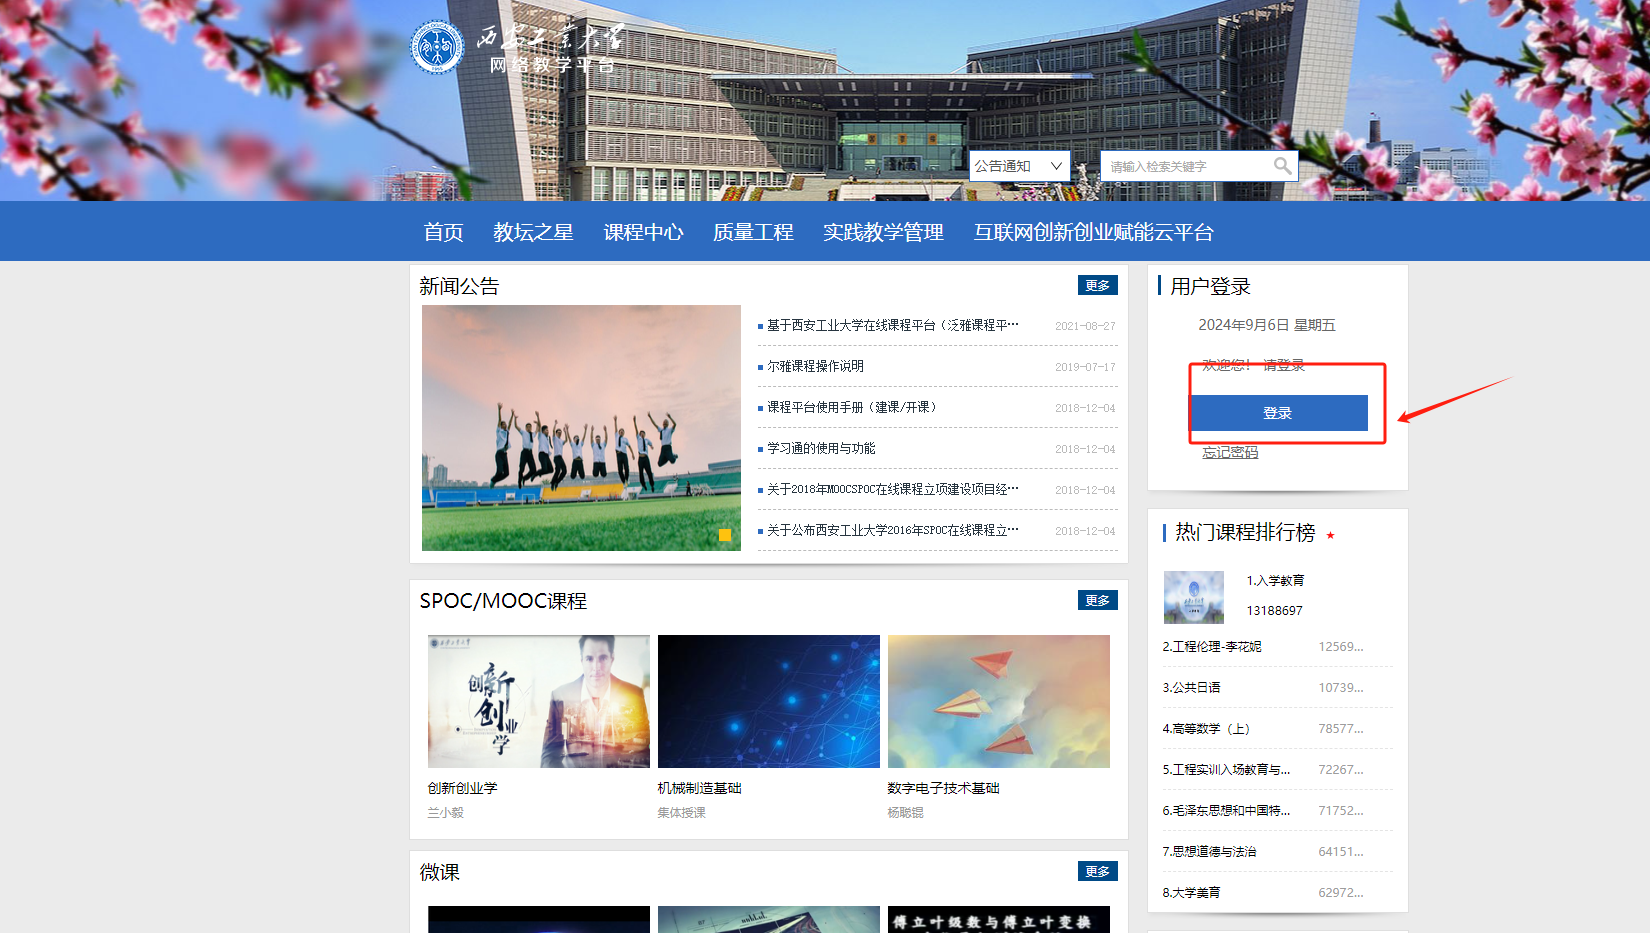Open the 忘记密码 link
Image resolution: width=1650 pixels, height=933 pixels.
coord(1230,453)
